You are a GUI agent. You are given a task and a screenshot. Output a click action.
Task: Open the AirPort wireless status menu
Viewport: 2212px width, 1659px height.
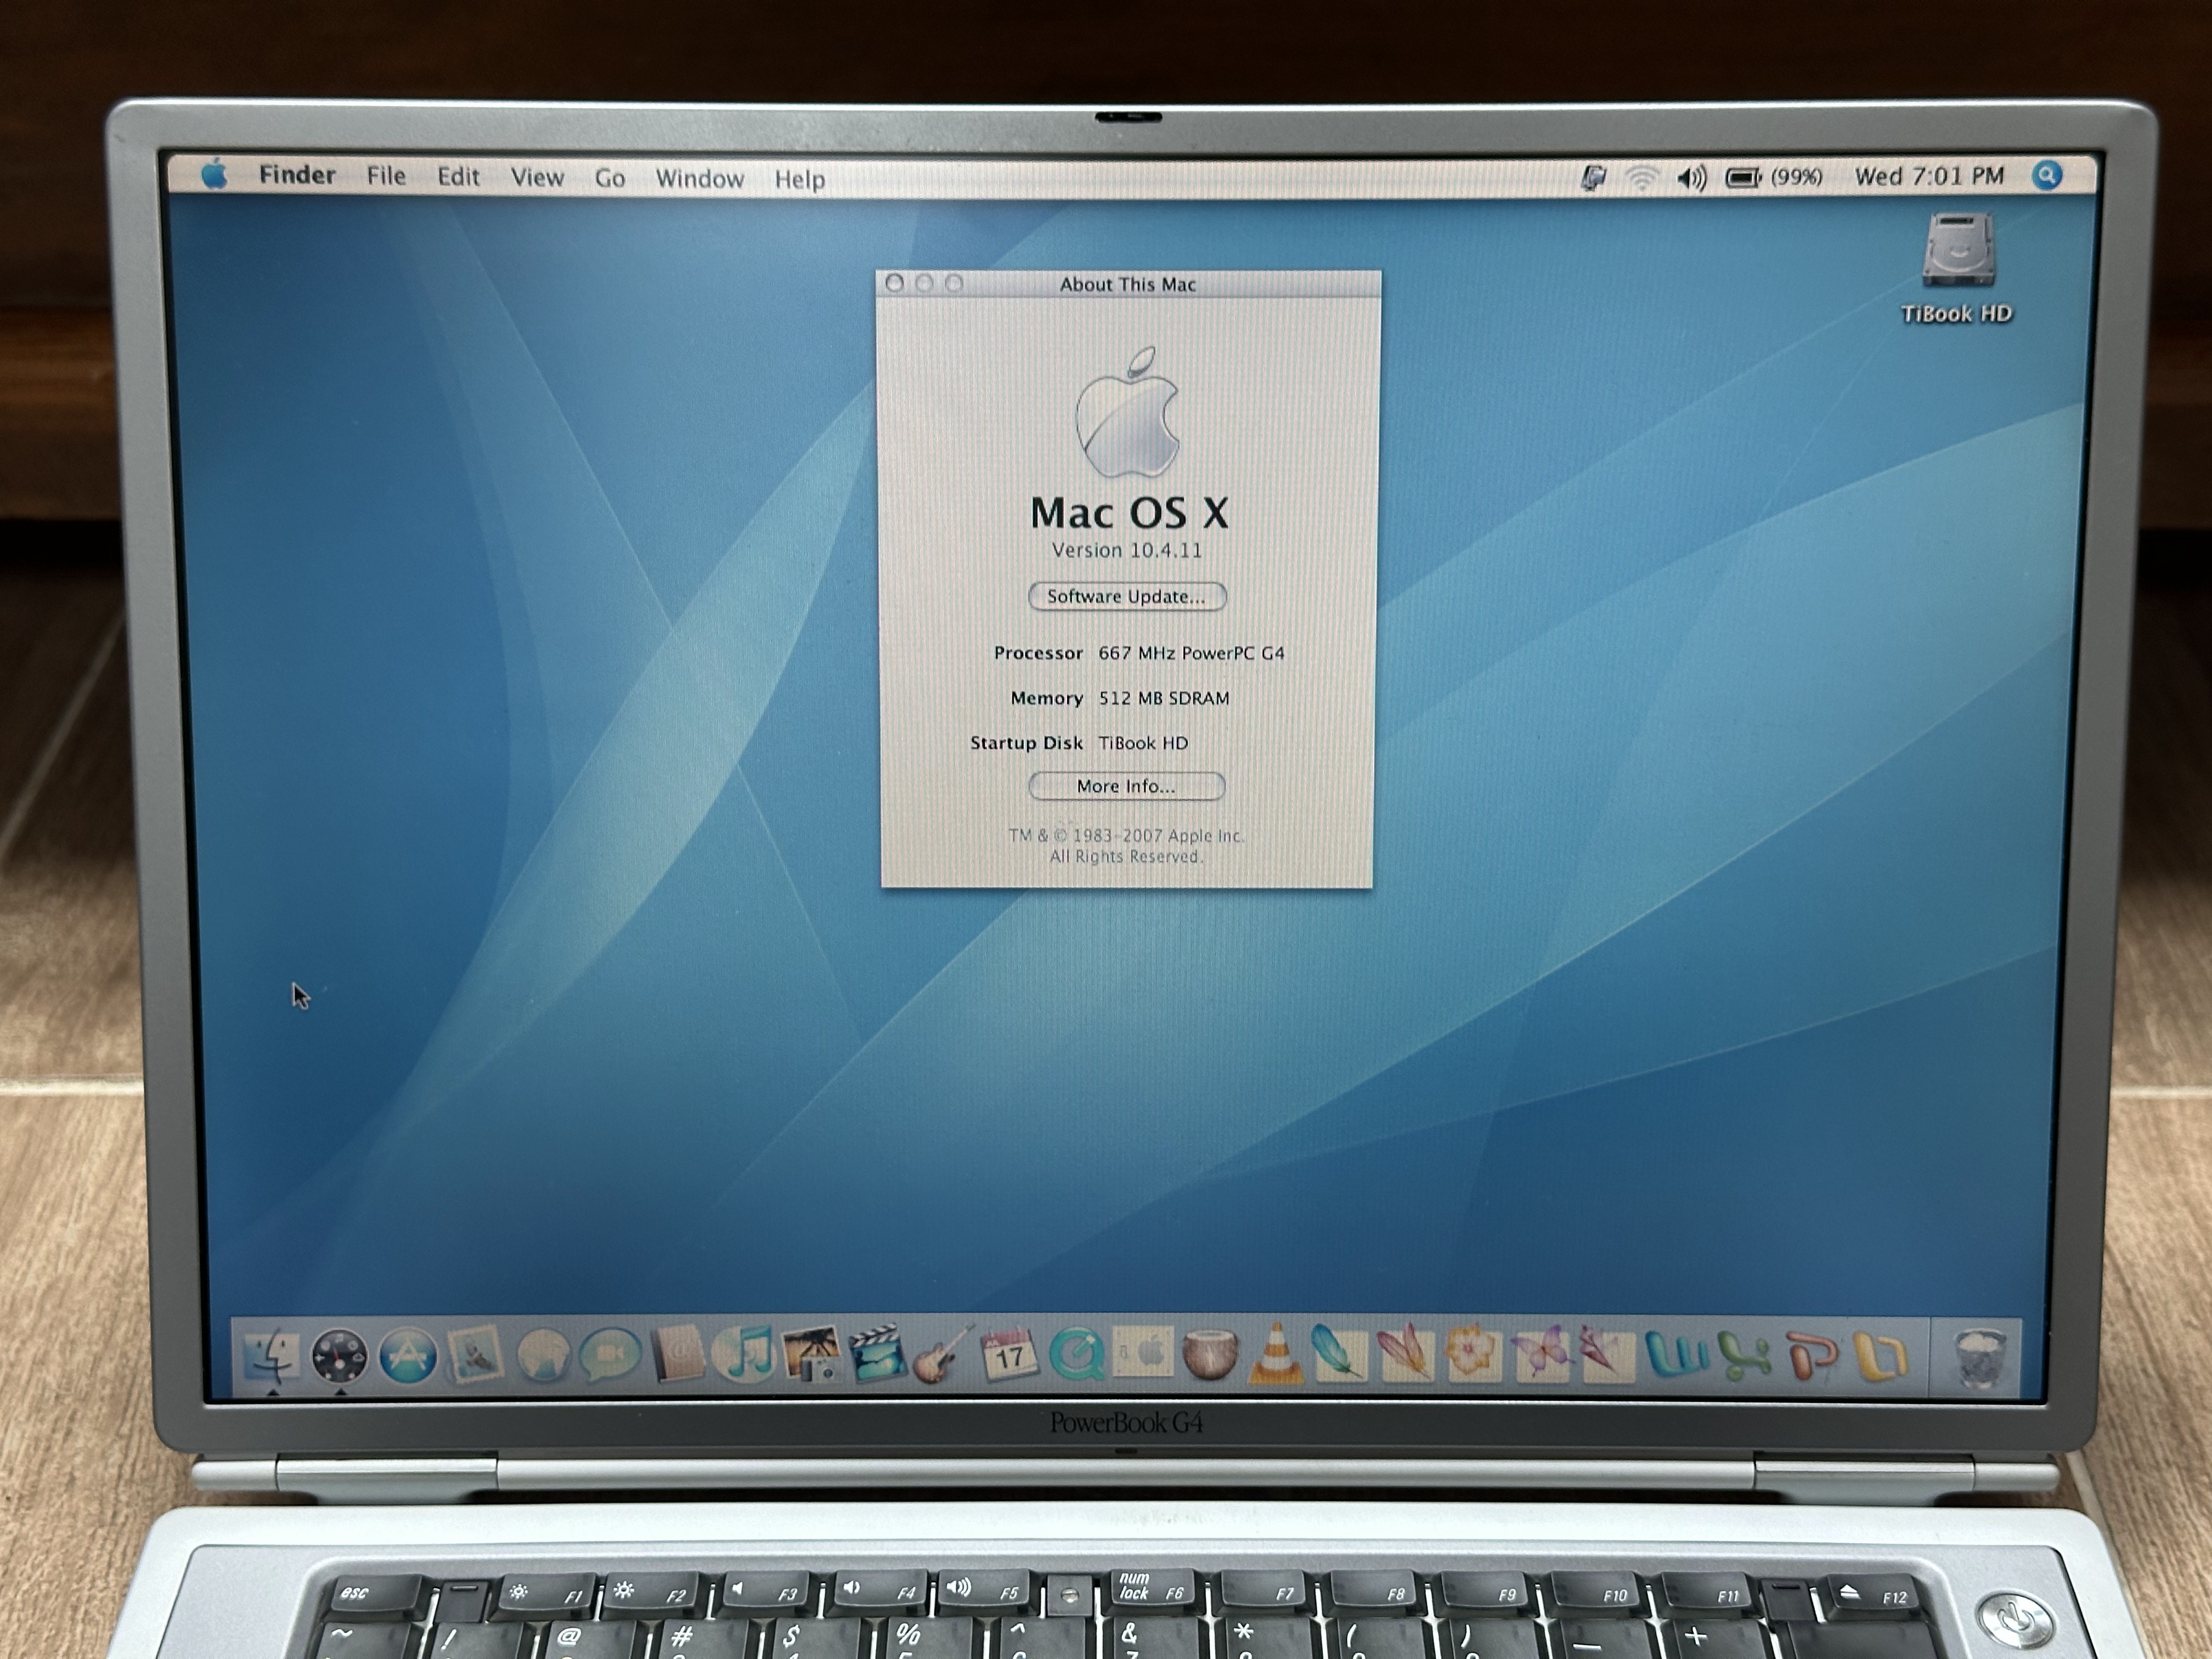pos(1641,178)
